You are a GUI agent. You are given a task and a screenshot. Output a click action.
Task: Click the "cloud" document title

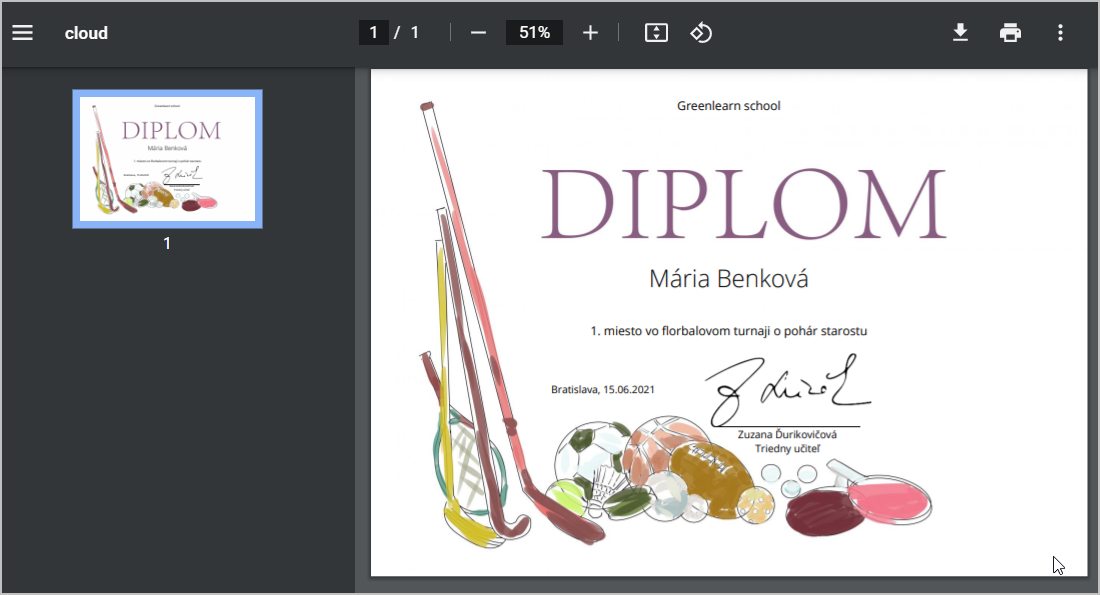86,33
